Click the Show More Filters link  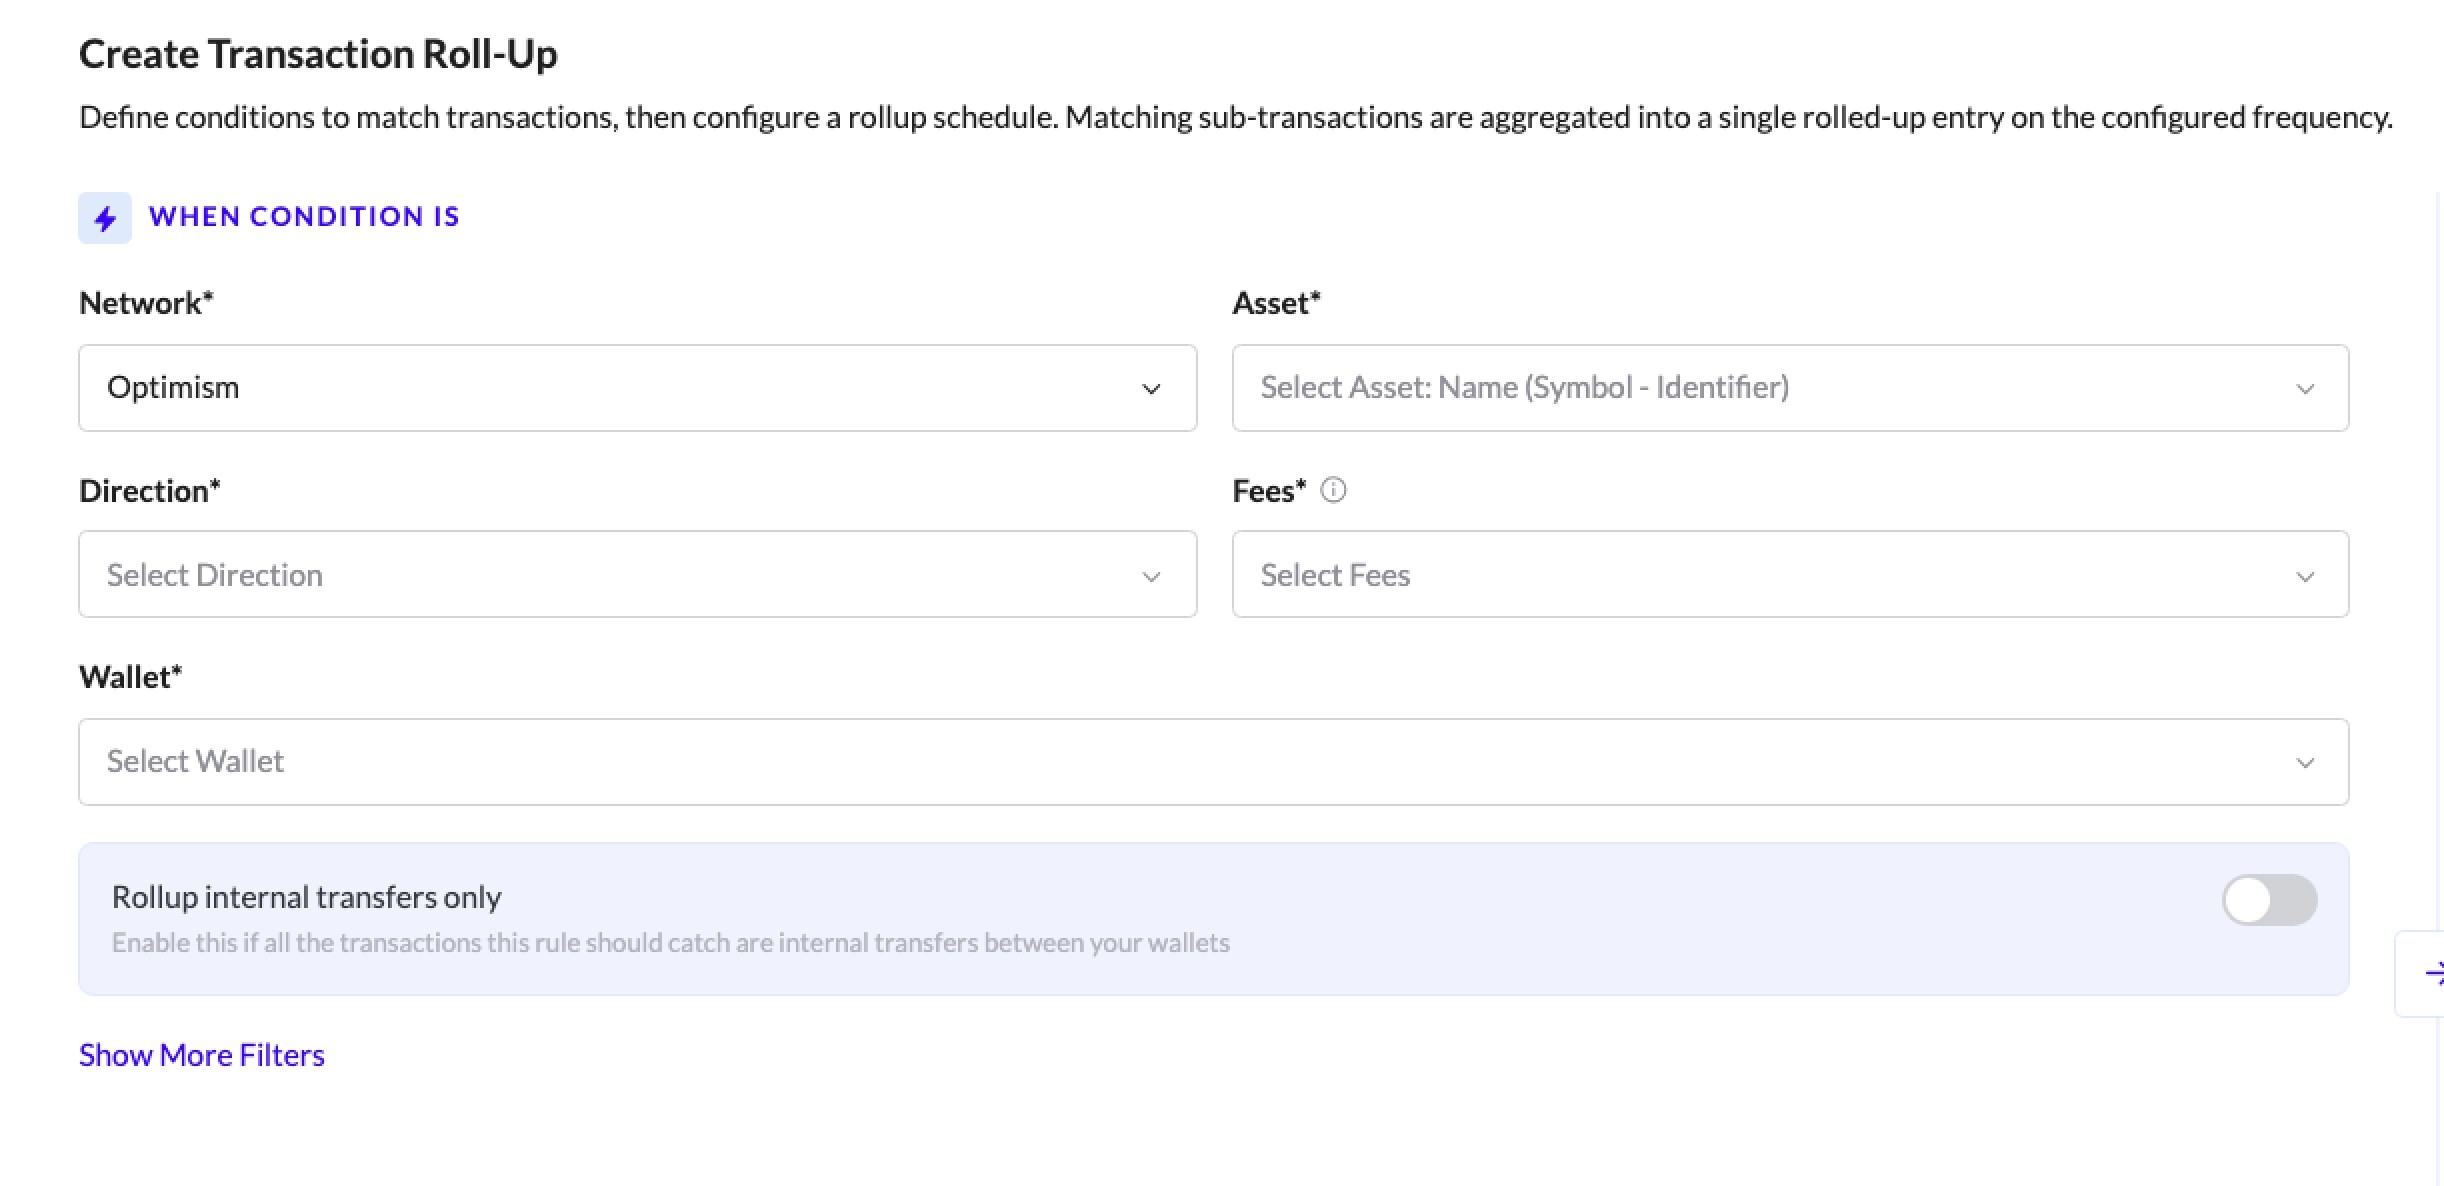click(202, 1055)
